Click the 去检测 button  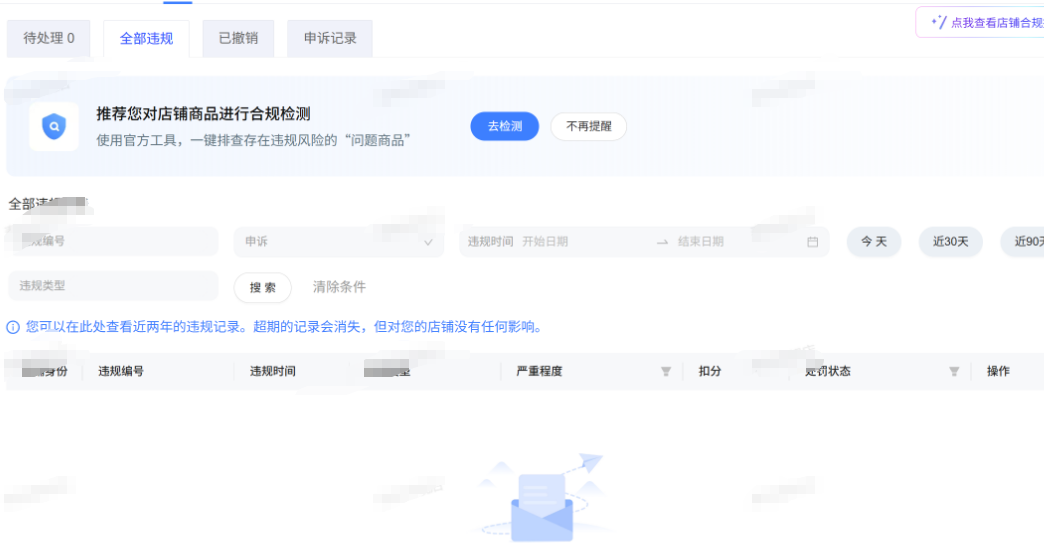pyautogui.click(x=505, y=126)
